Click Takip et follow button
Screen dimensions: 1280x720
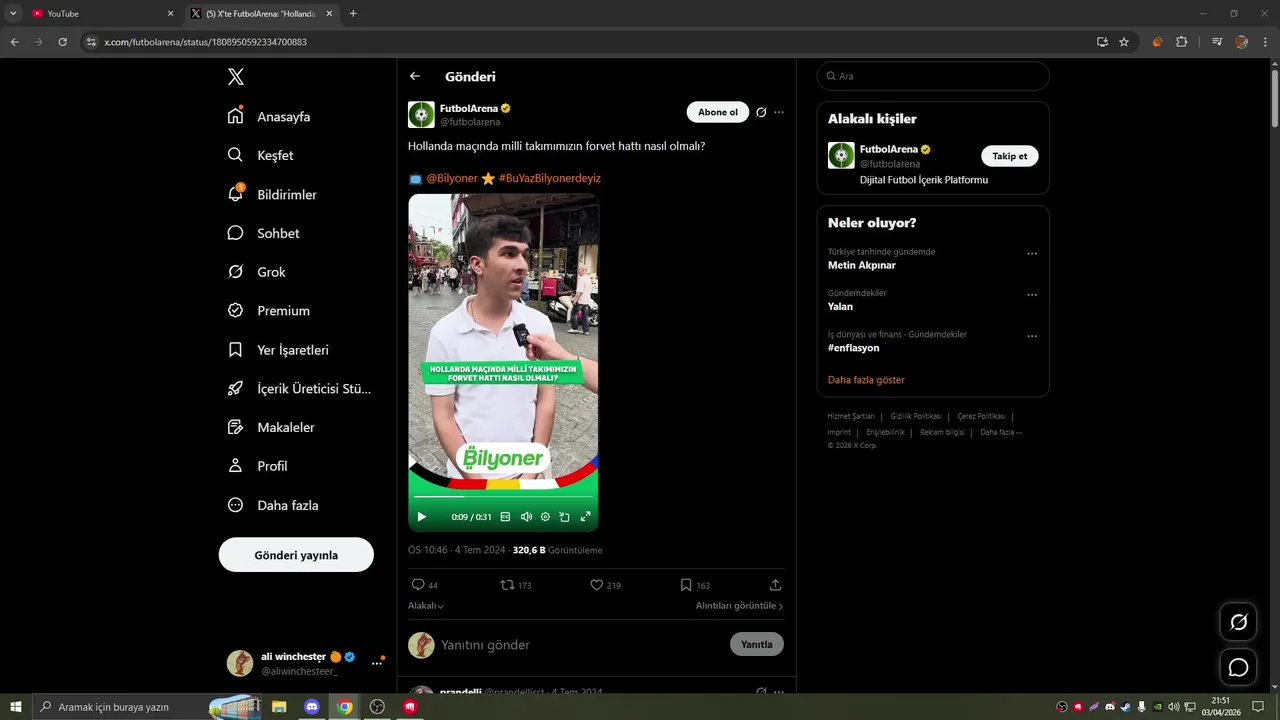click(x=1010, y=156)
